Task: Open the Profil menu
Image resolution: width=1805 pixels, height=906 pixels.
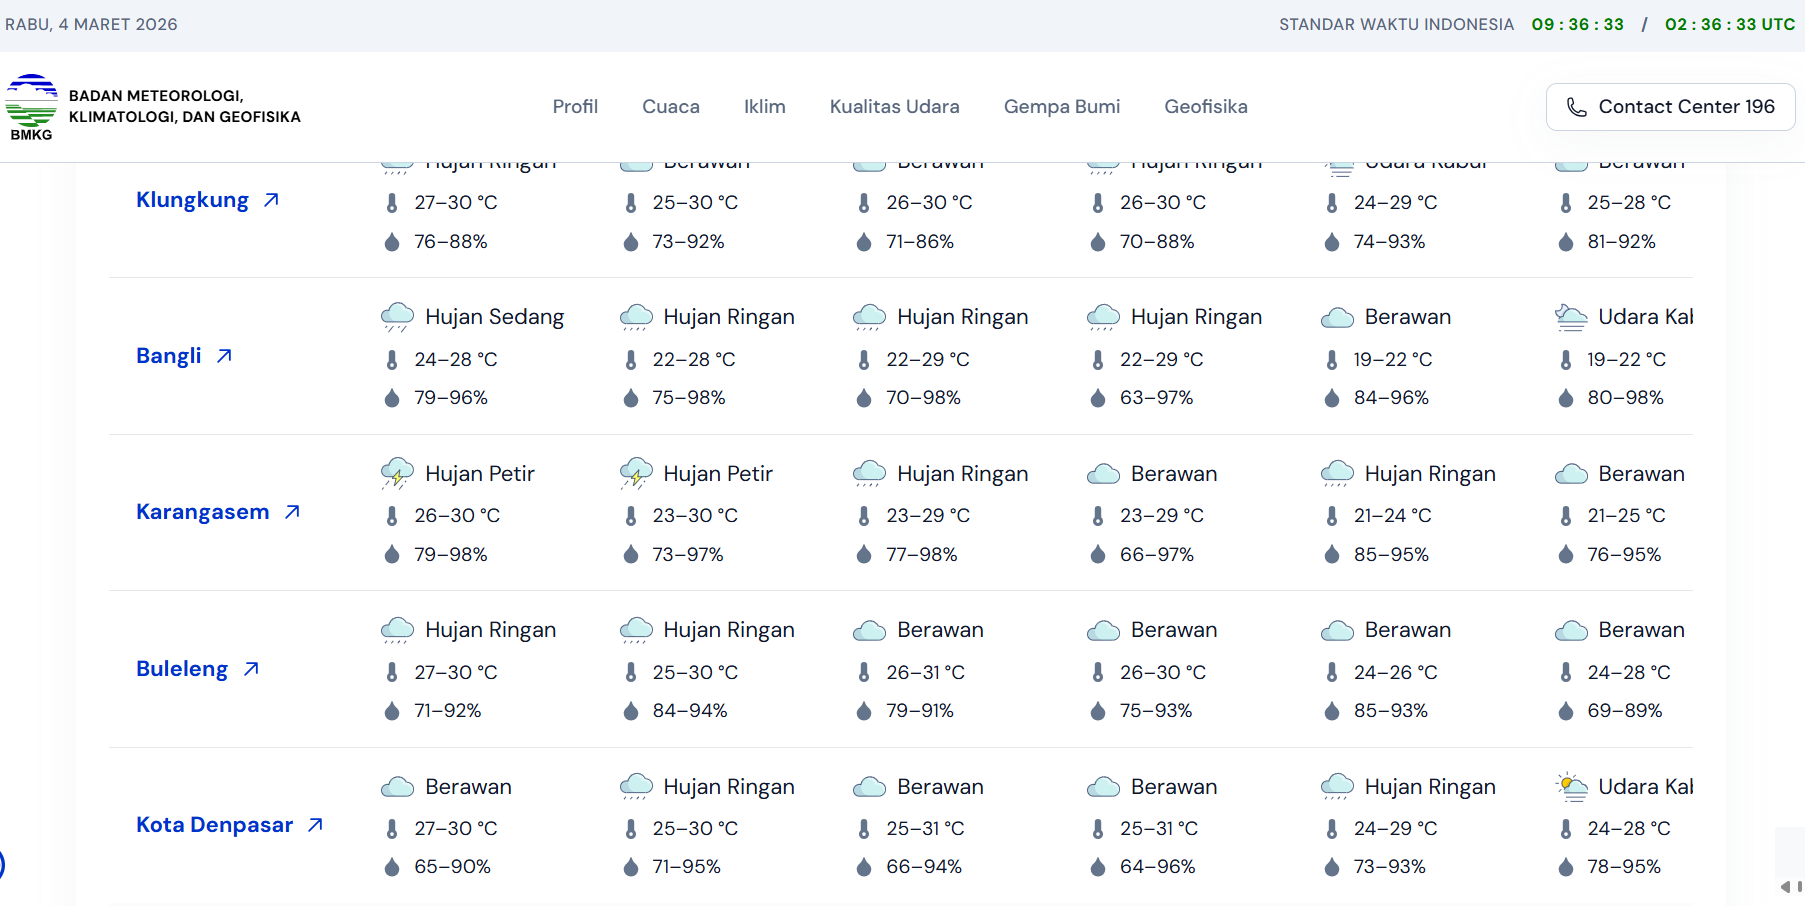Action: point(575,107)
